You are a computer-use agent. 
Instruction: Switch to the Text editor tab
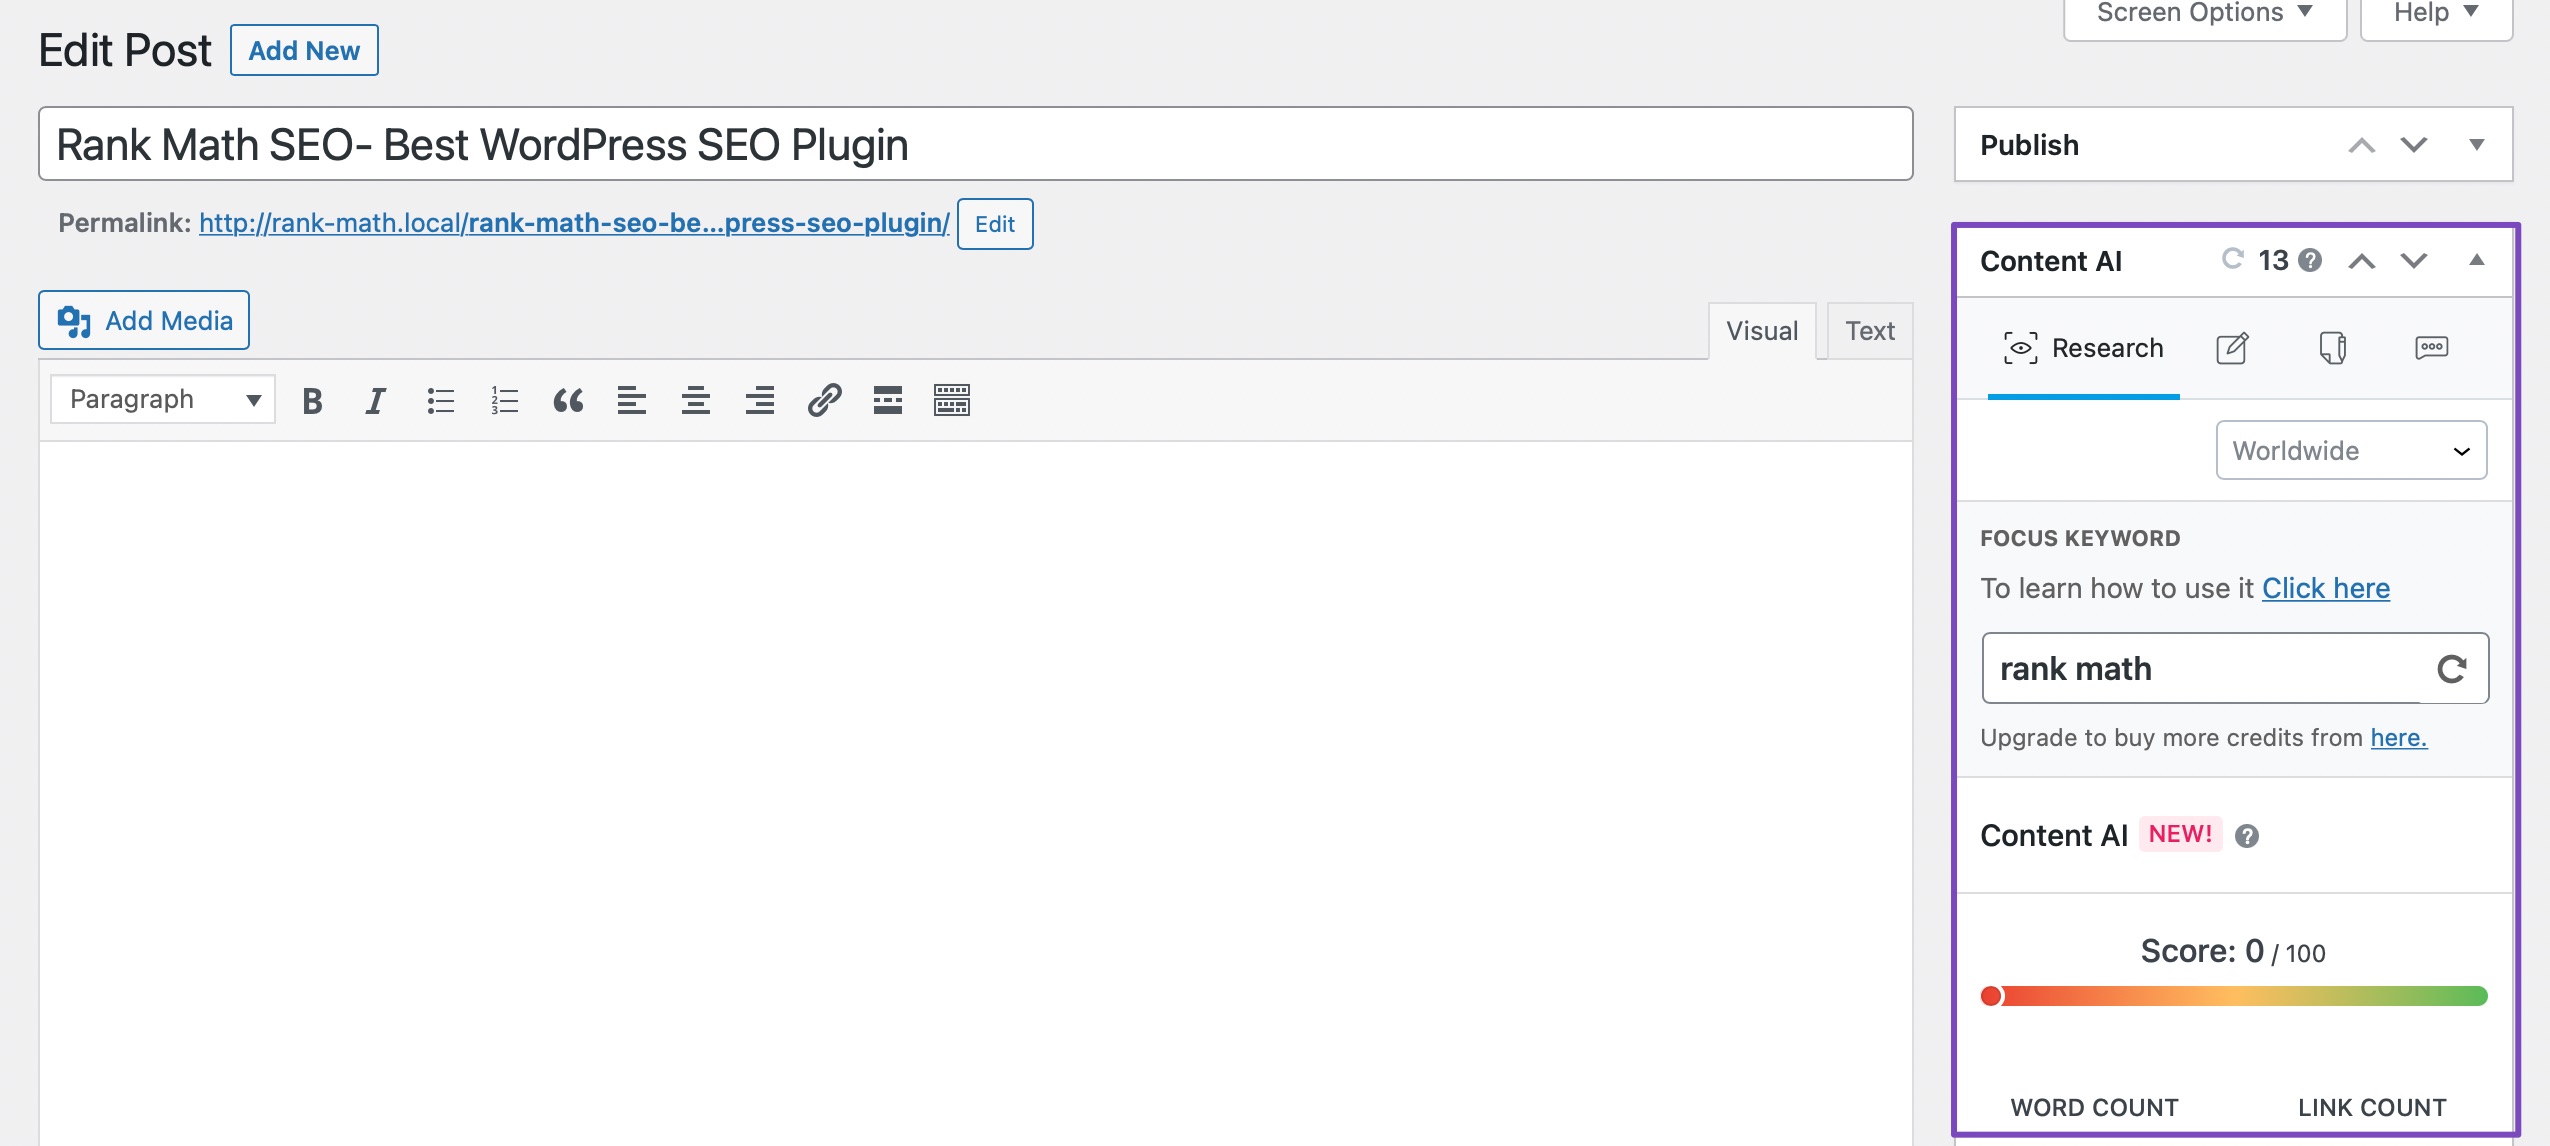tap(1870, 331)
